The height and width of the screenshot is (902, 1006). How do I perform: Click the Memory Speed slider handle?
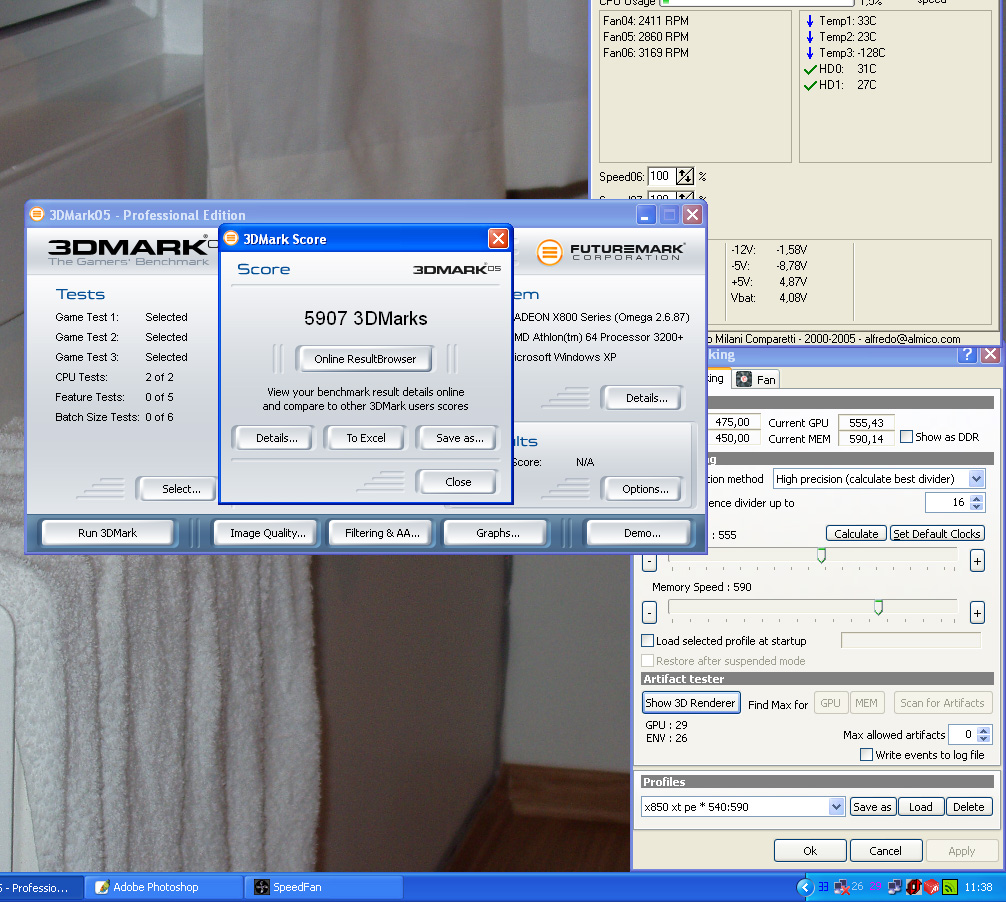pos(878,608)
